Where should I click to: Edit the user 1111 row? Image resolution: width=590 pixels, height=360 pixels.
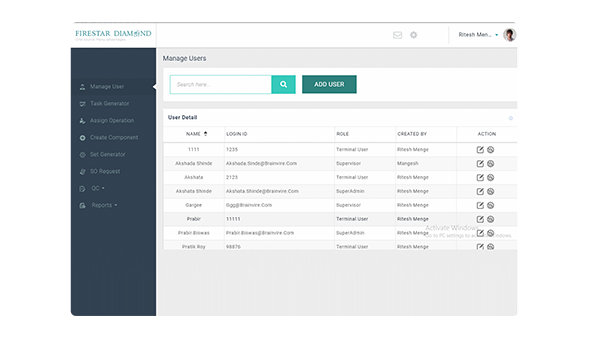480,150
